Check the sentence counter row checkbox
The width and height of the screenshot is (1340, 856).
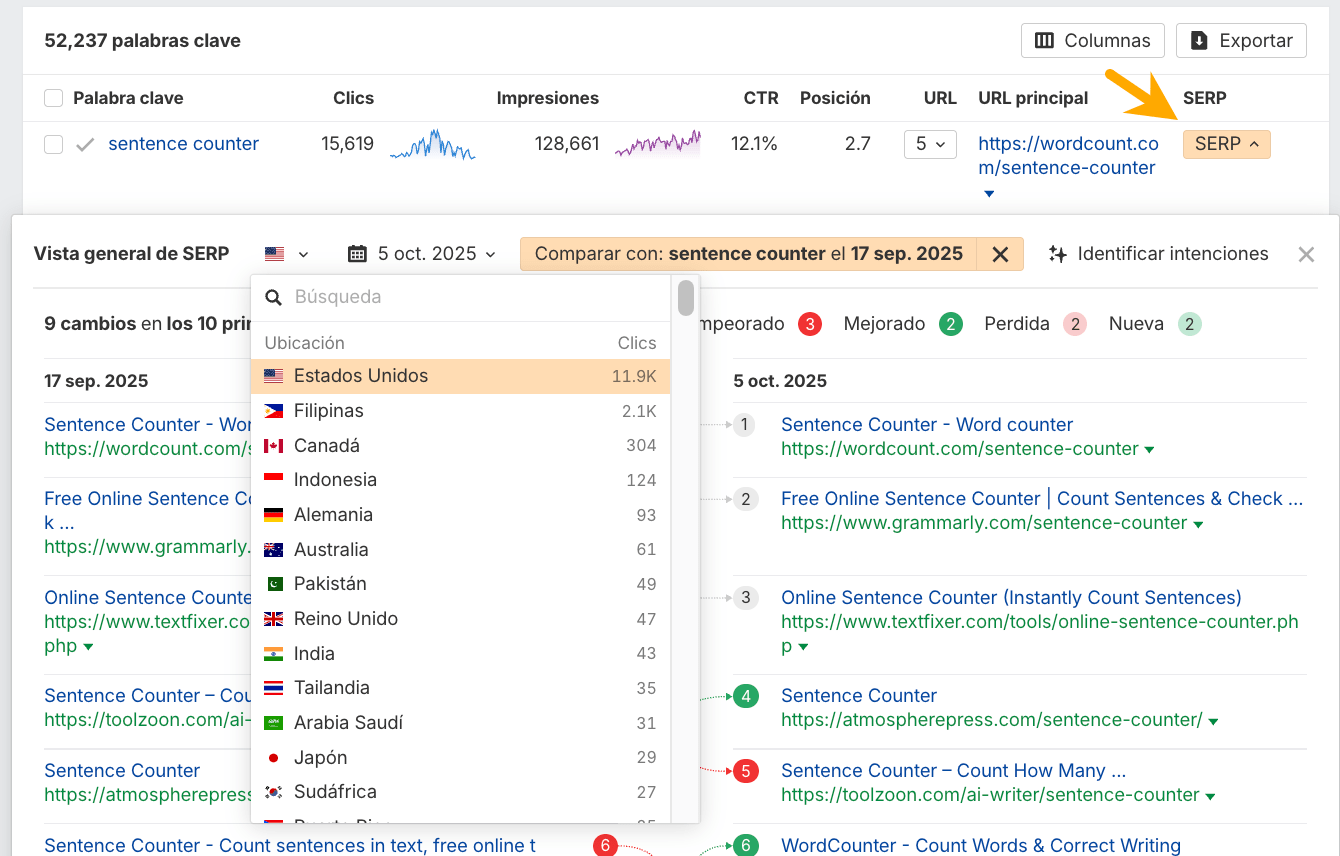click(53, 144)
